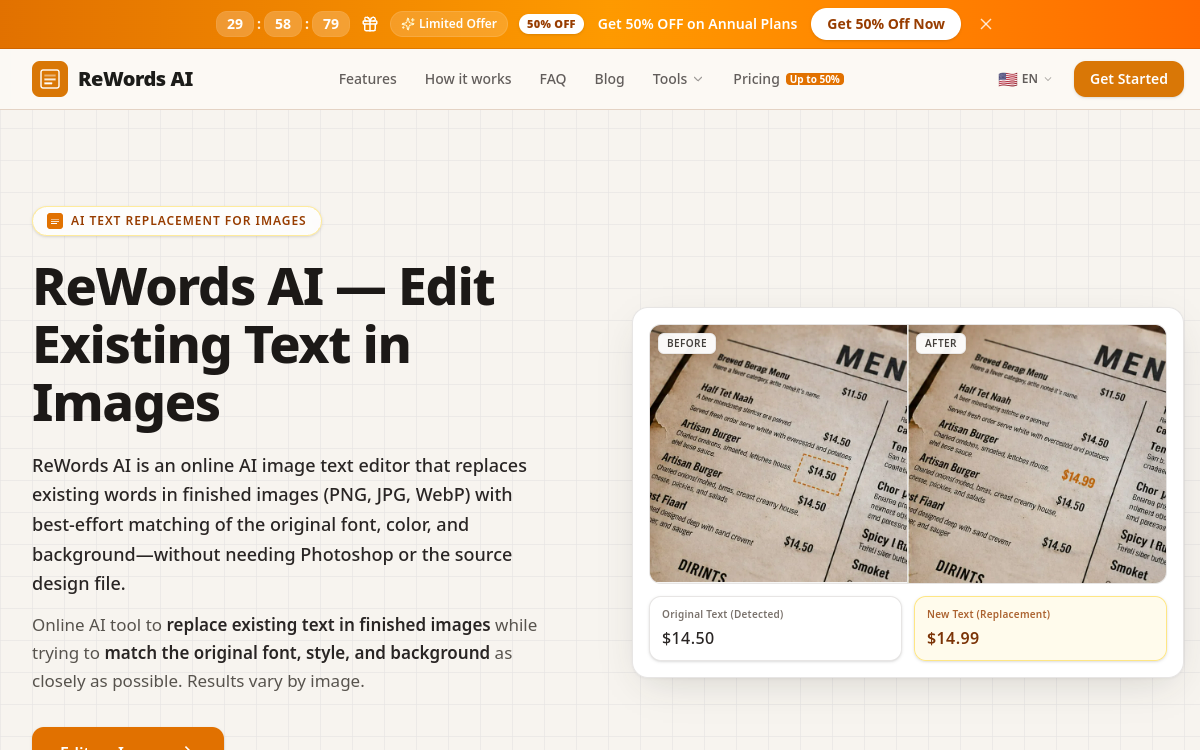The image size is (1200, 750).
Task: Click the BEFORE menu image
Action: tap(778, 453)
